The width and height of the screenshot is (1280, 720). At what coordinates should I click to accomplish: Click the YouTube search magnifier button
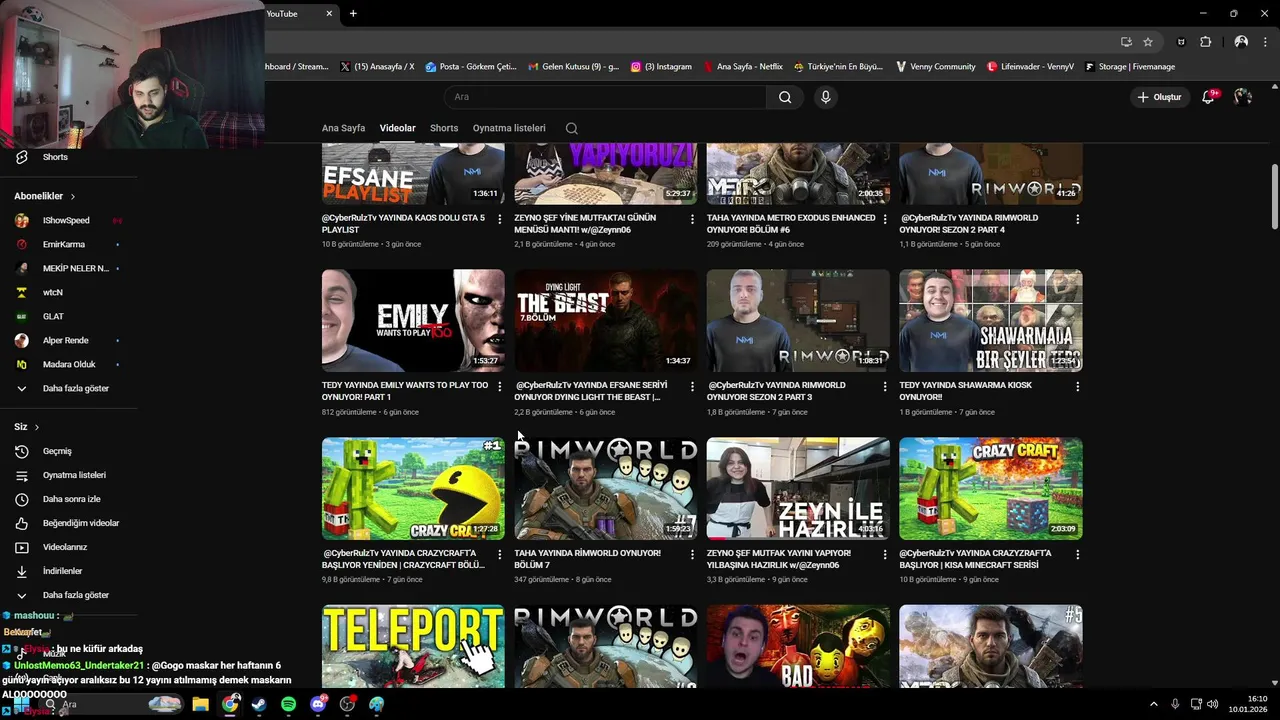click(785, 97)
